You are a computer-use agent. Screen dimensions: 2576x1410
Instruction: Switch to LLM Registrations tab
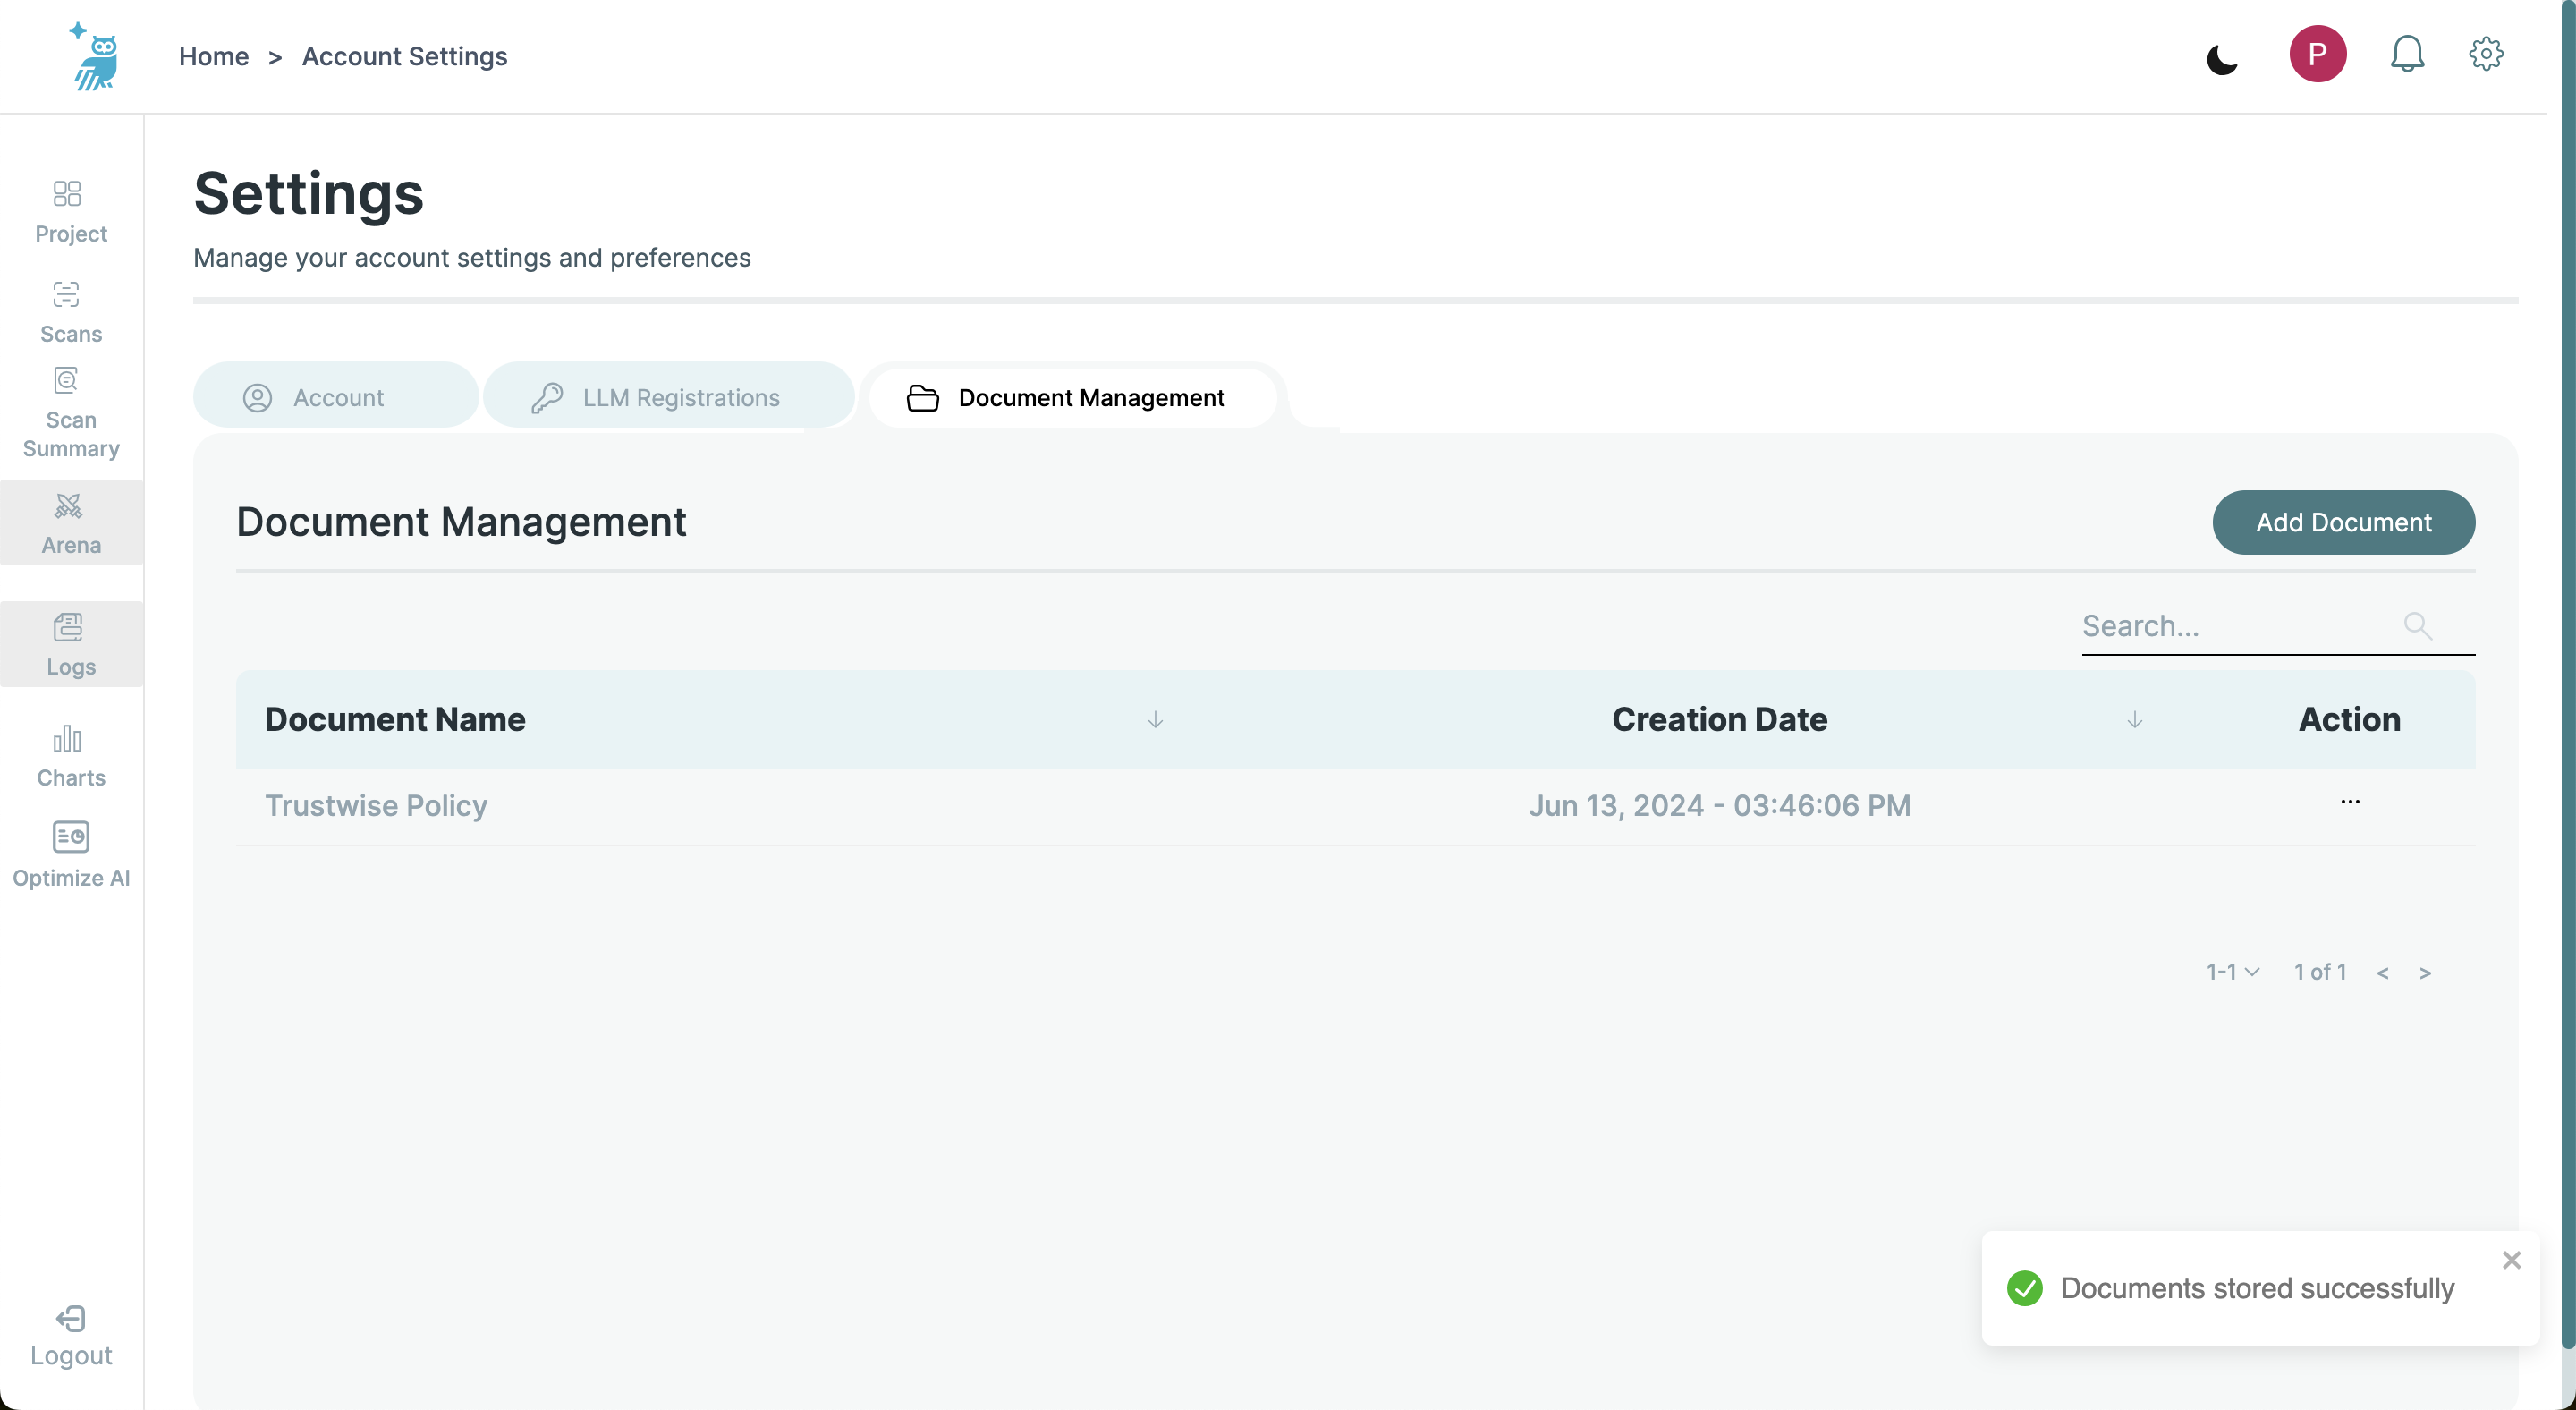pyautogui.click(x=668, y=397)
